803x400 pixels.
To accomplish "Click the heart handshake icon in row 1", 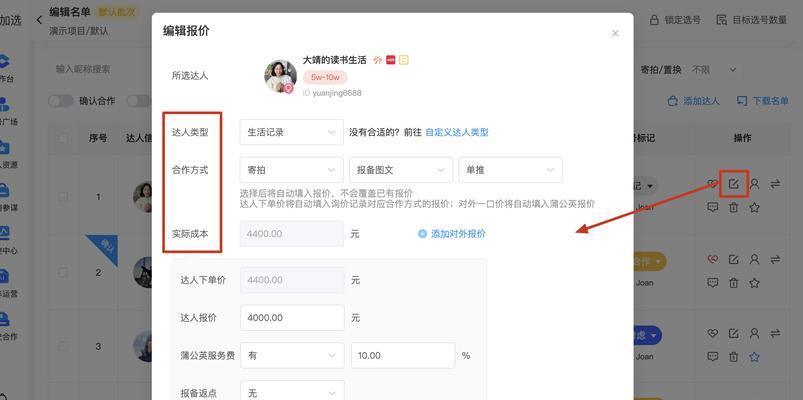I will tap(713, 184).
